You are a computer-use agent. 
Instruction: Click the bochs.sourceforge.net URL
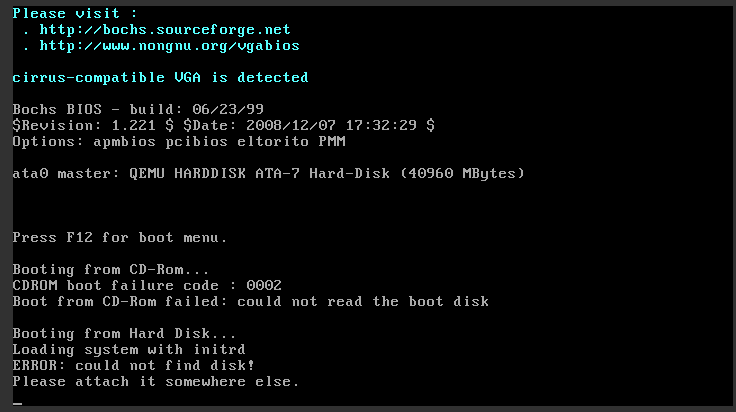pyautogui.click(x=160, y=30)
